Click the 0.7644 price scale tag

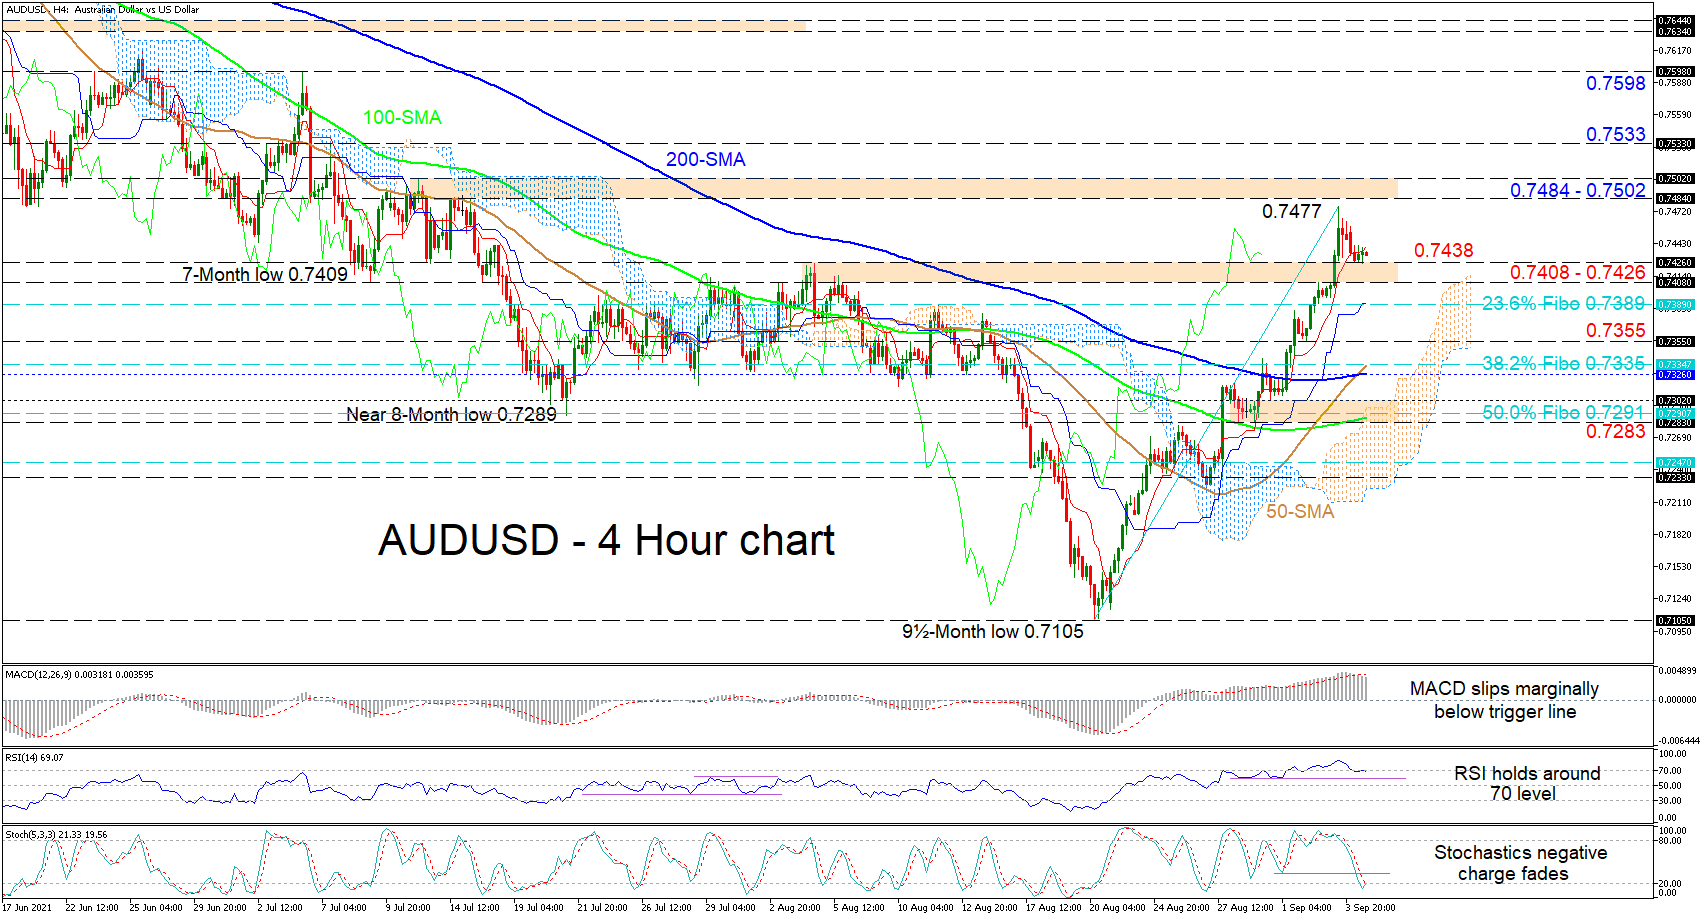pos(1675,20)
